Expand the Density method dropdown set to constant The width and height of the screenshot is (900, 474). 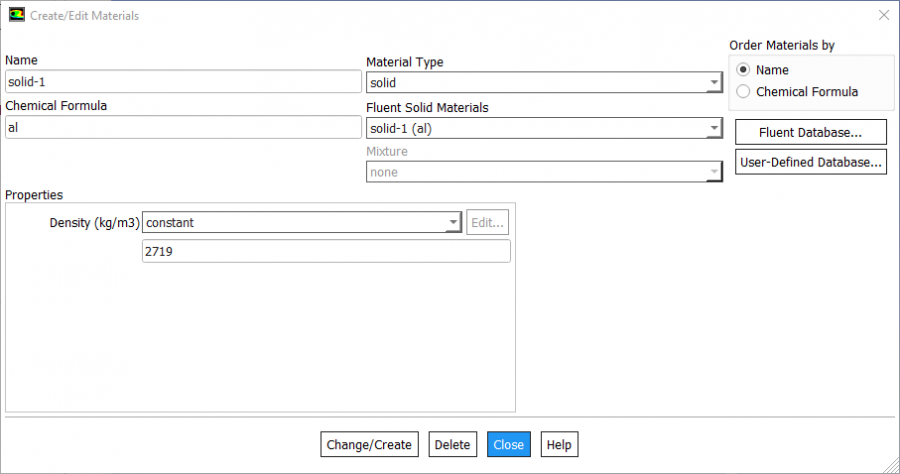(302, 222)
